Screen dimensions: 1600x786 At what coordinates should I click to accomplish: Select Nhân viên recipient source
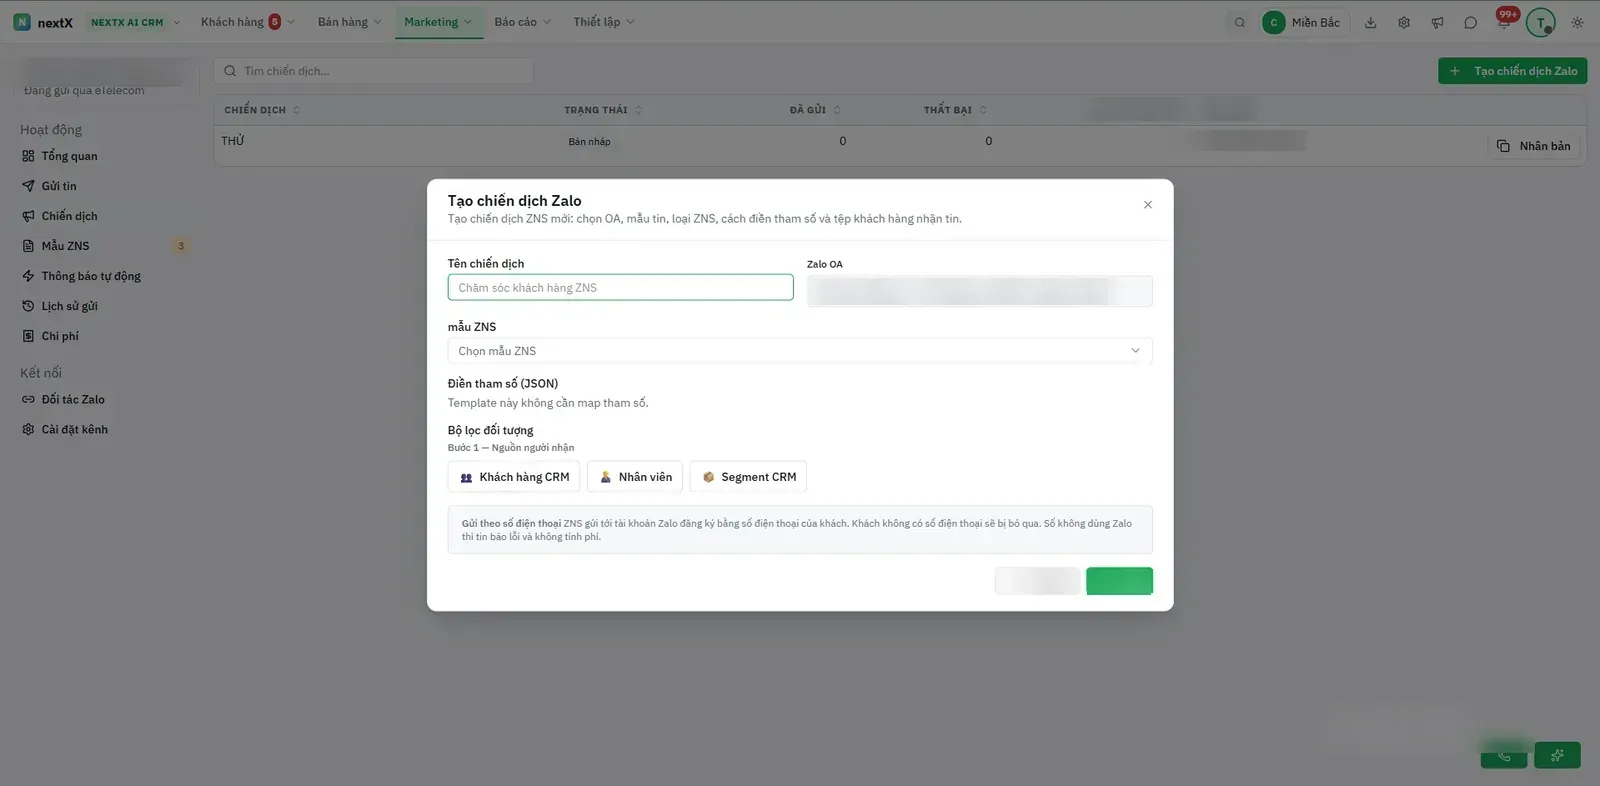635,477
